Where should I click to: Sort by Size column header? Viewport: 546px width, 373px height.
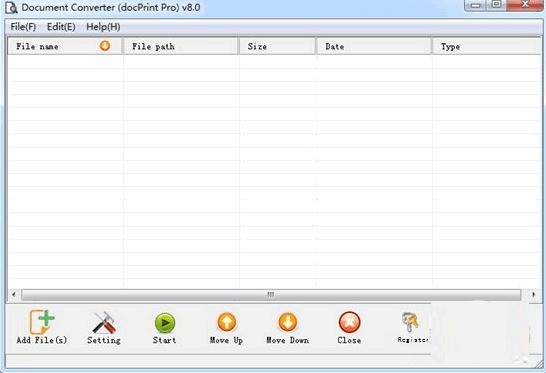coord(278,46)
